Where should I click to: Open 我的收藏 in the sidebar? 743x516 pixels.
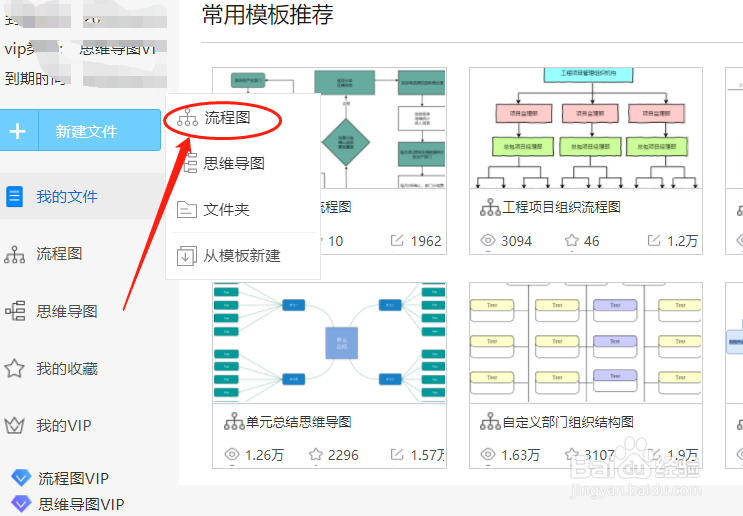(x=67, y=369)
